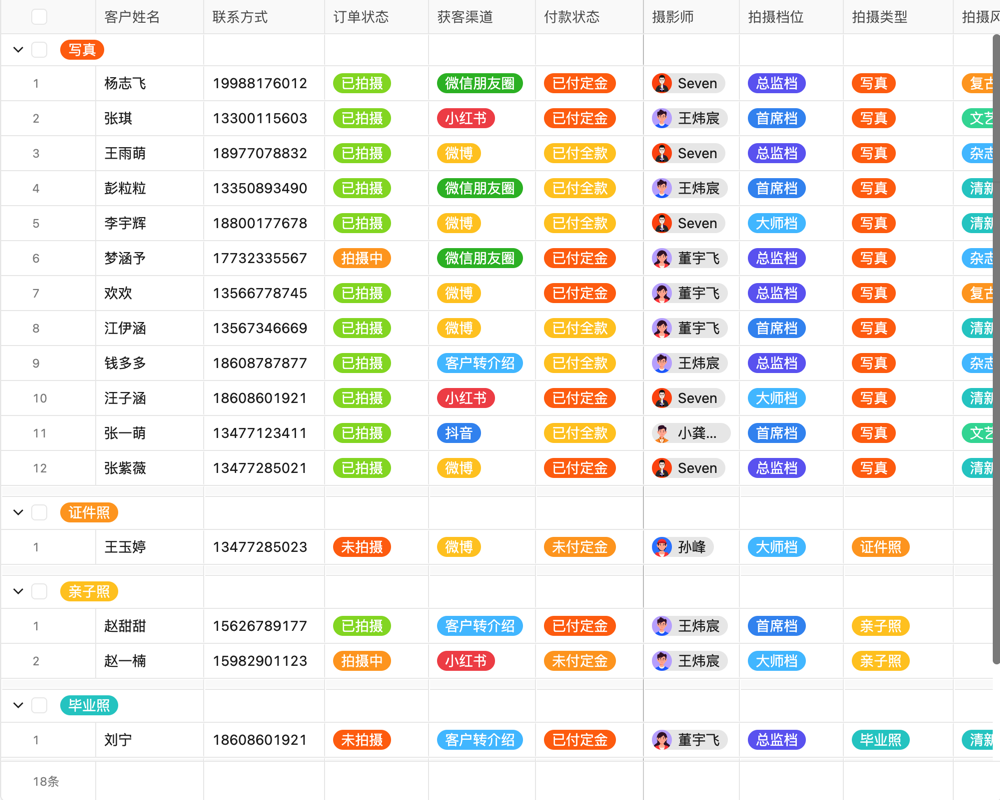Check the 写真 group checkbox

coord(38,49)
